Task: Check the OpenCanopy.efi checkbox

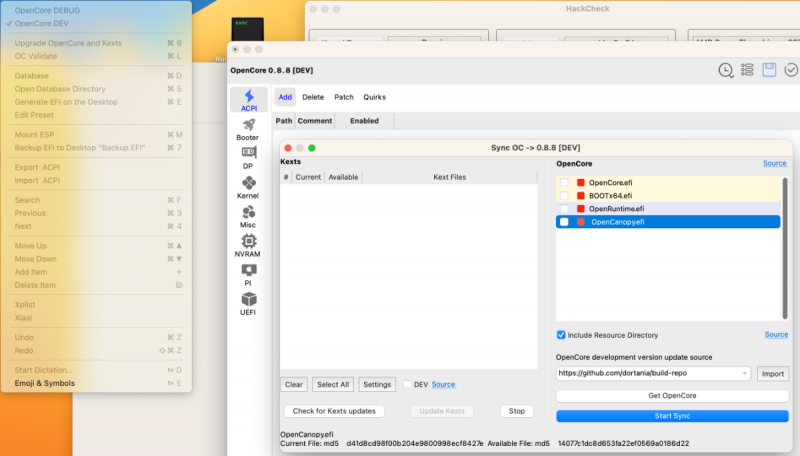Action: pos(564,222)
